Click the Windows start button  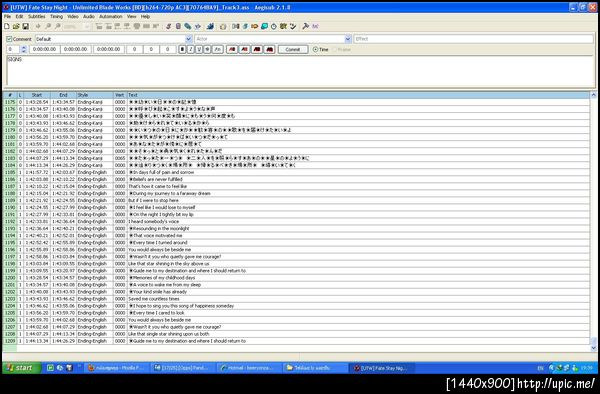tap(21, 368)
